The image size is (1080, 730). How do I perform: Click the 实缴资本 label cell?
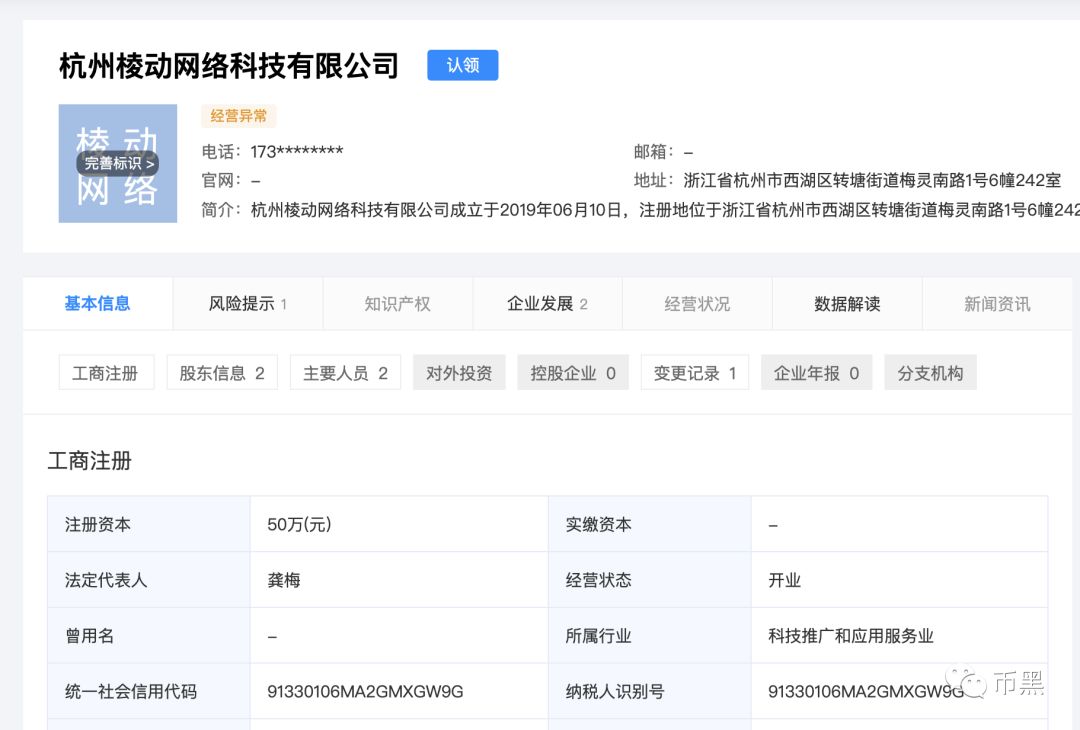click(x=650, y=524)
